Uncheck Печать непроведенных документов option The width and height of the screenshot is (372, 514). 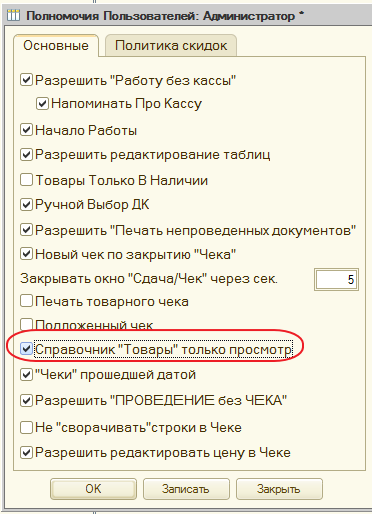[x=26, y=230]
